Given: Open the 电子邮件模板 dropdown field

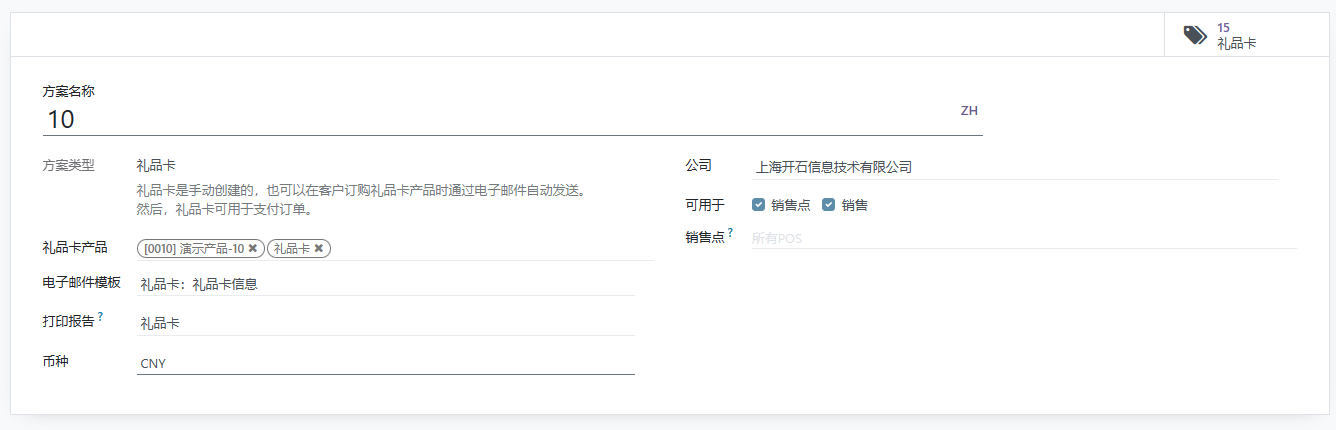Looking at the screenshot, I should [x=386, y=284].
